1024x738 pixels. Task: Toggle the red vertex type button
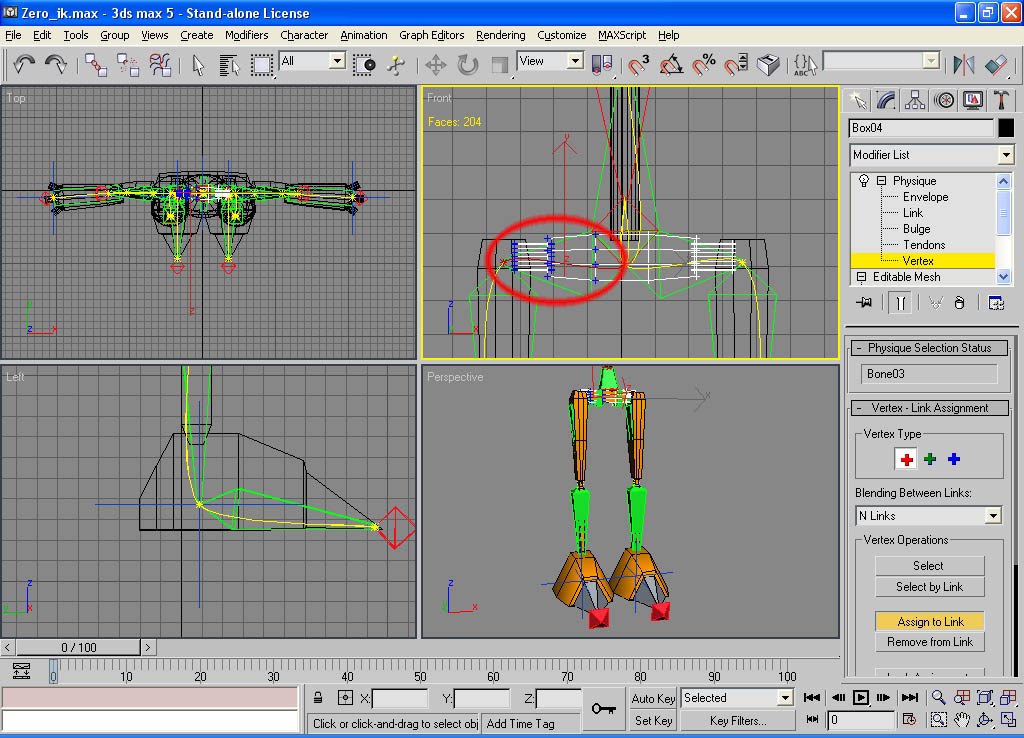click(x=906, y=459)
